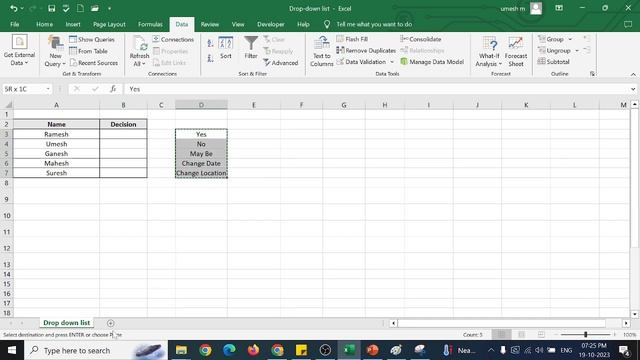Click the Drop down list sheet tab
The height and width of the screenshot is (360, 640).
point(67,323)
